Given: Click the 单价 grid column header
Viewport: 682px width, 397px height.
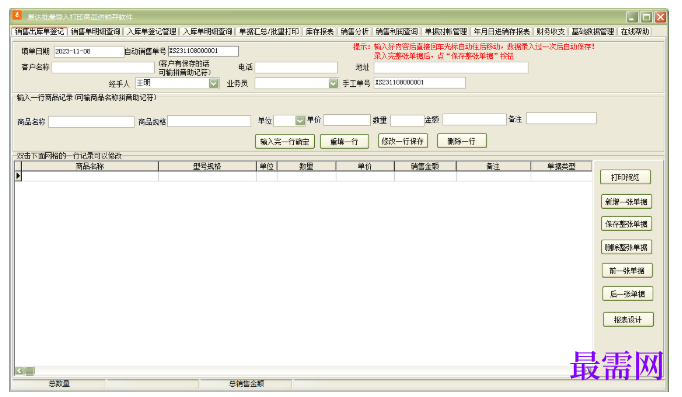Looking at the screenshot, I should 365,166.
